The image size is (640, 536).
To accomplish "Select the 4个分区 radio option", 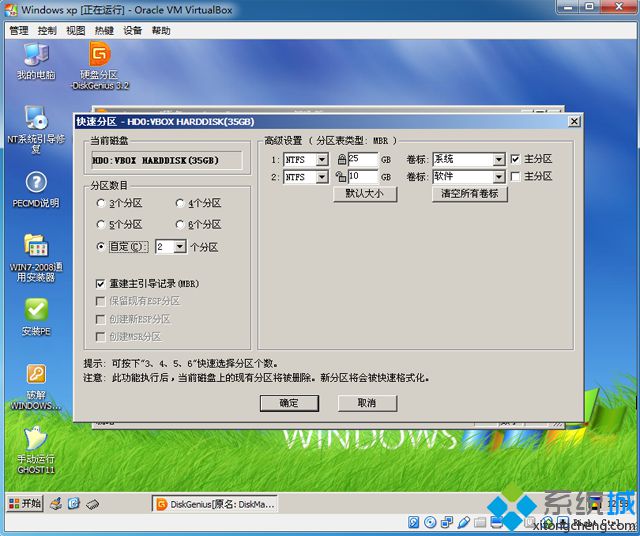I will [180, 202].
